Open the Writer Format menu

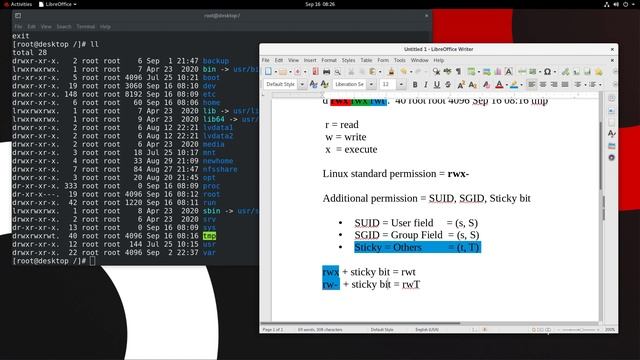(329, 60)
